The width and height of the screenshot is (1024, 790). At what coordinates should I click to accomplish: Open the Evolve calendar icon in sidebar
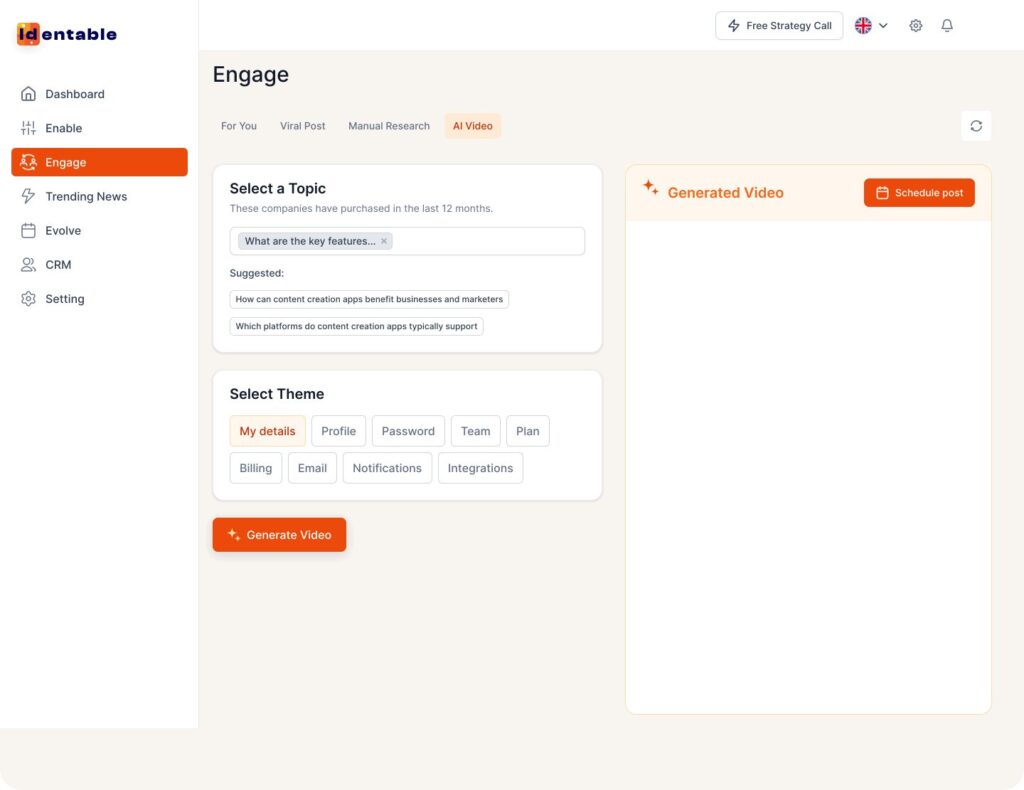(x=28, y=230)
